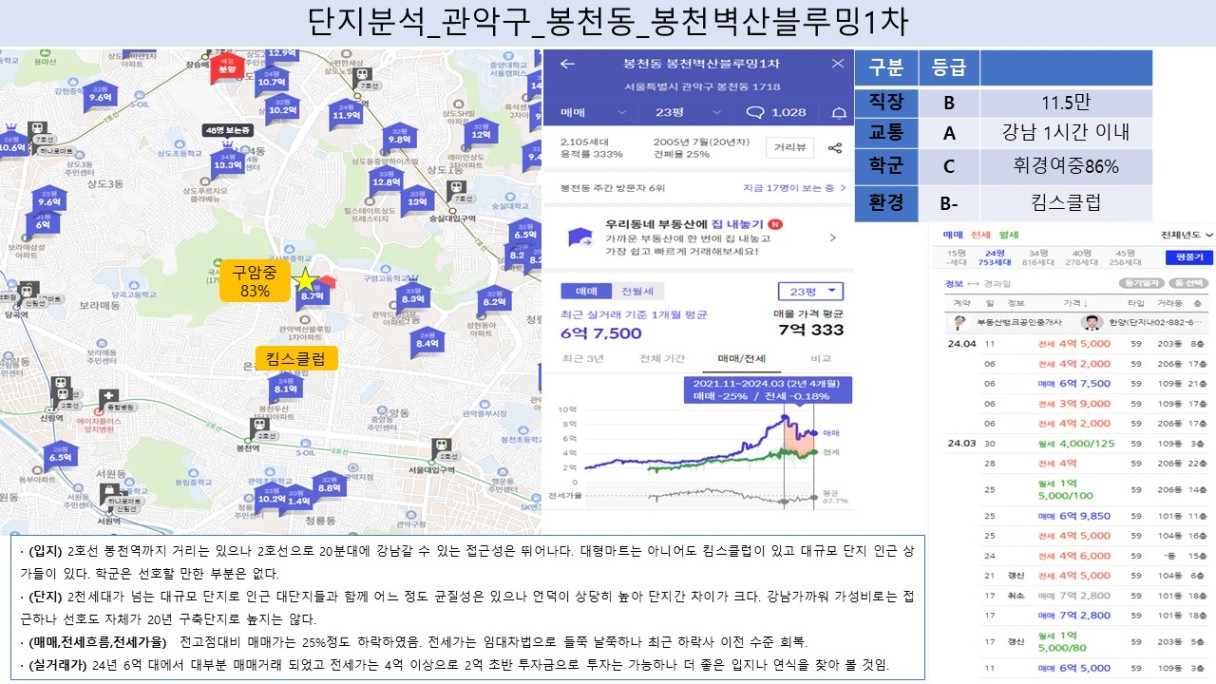The image size is (1216, 684).
Task: Open the 집 내놓기 banner house icon
Action: click(x=579, y=237)
